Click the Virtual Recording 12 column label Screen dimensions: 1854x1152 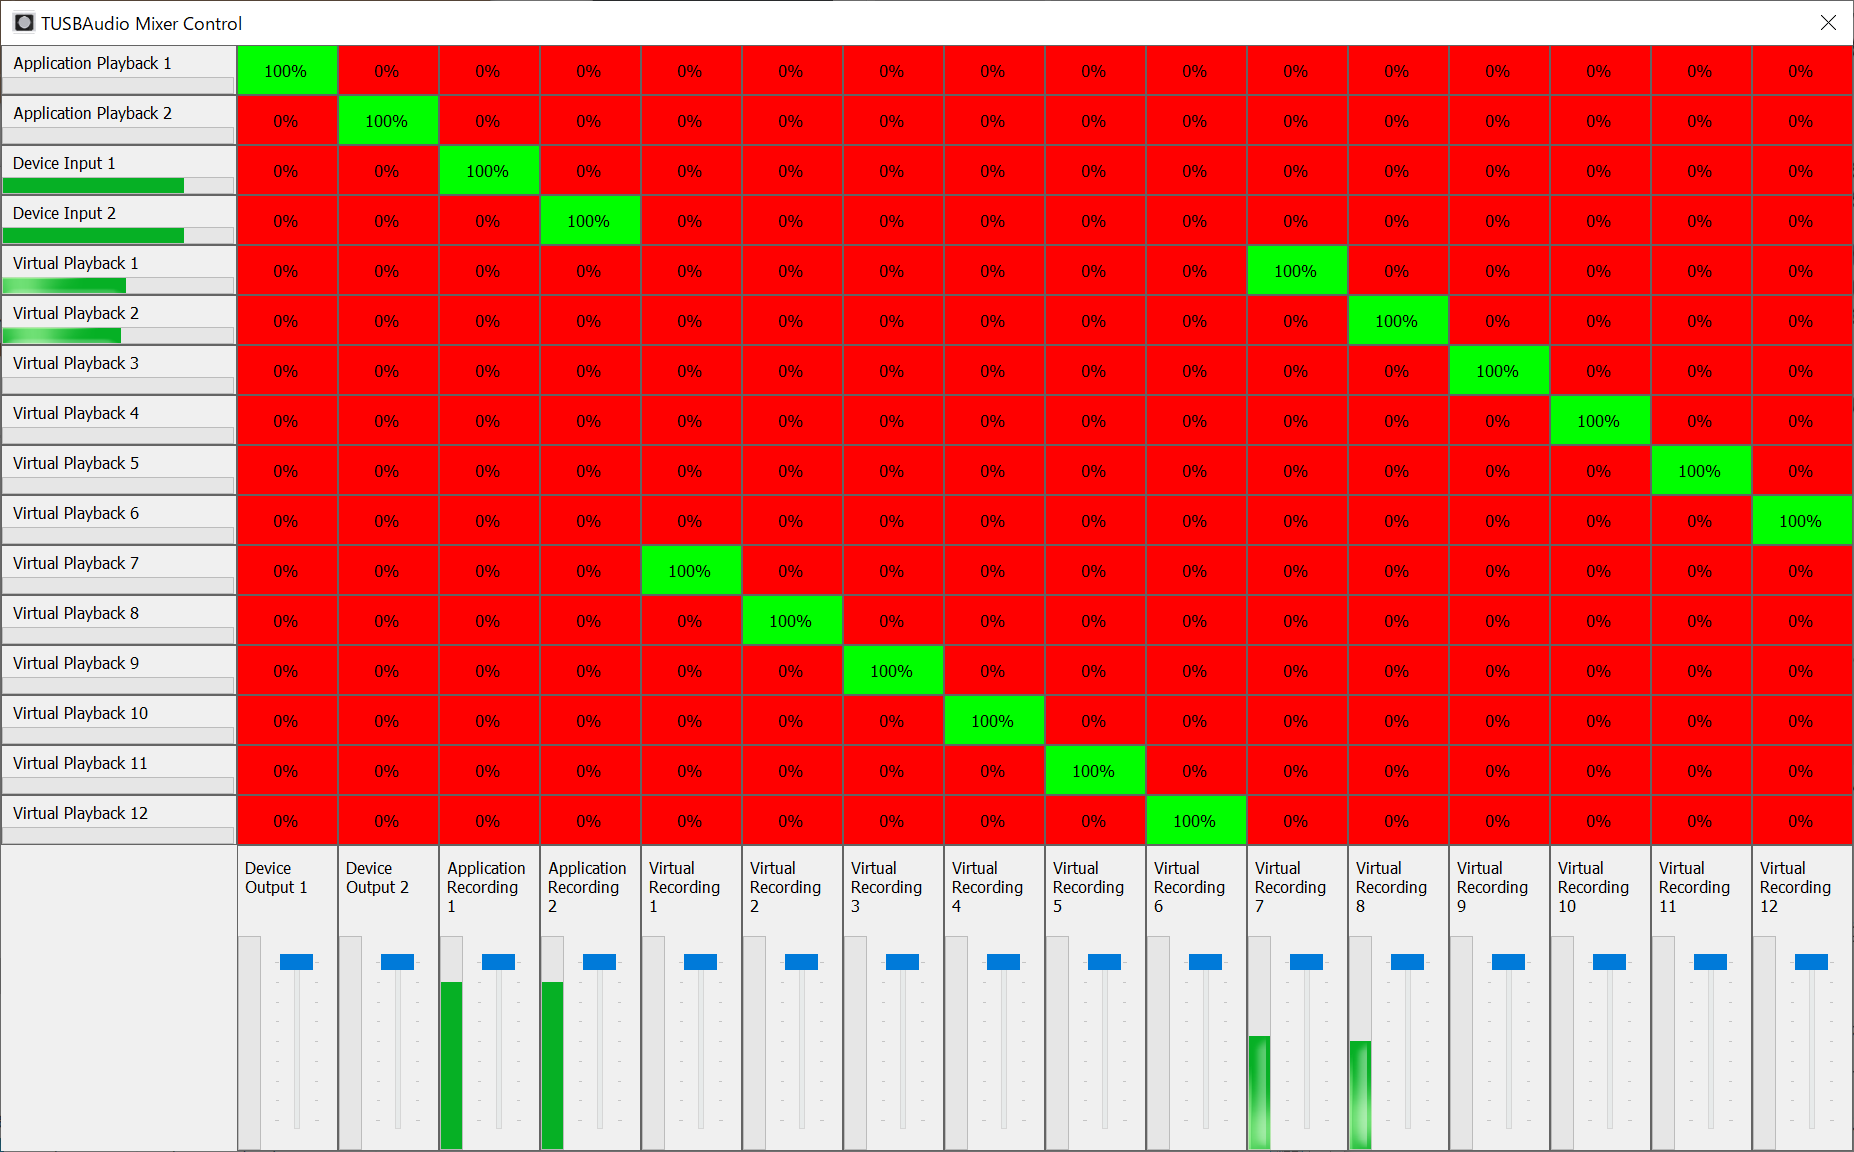point(1795,887)
